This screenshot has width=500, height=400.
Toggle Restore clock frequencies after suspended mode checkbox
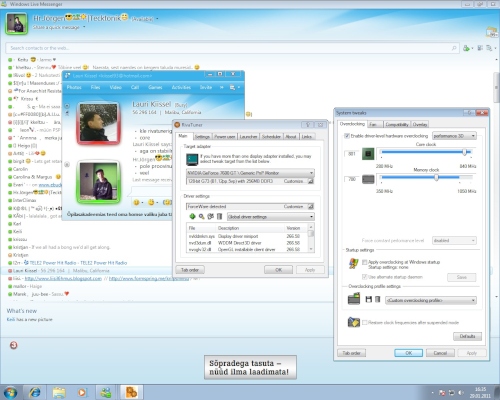(365, 322)
